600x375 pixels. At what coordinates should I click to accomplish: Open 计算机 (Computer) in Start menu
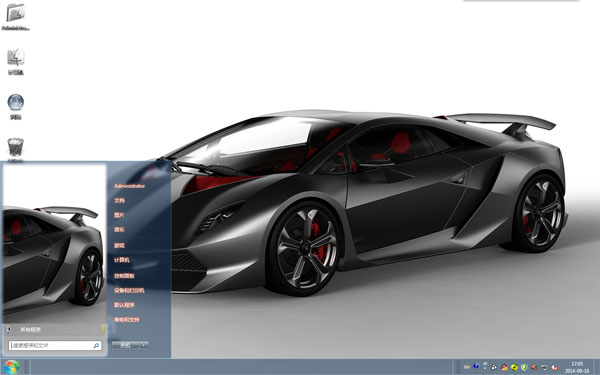(x=122, y=260)
